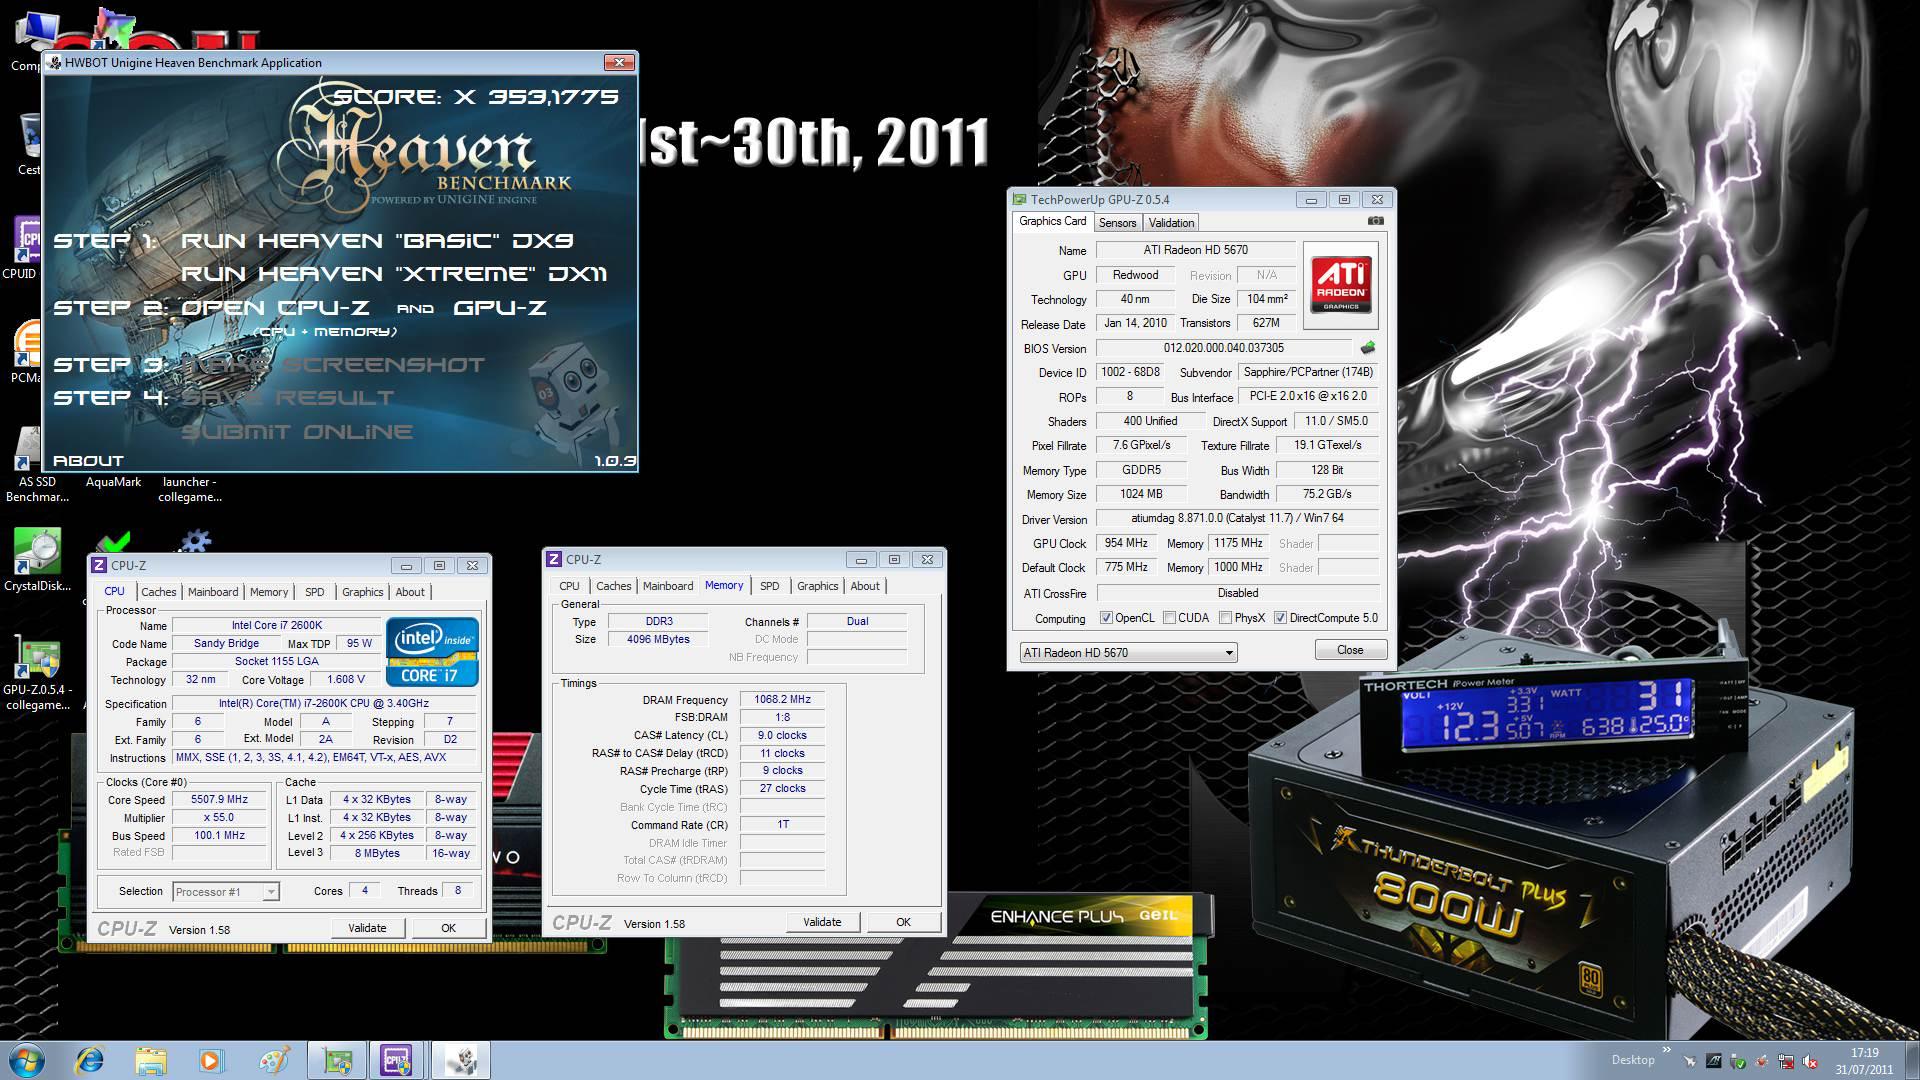This screenshot has width=1920, height=1080.
Task: Switch to CPU-Z taskbar button
Action: (398, 1060)
